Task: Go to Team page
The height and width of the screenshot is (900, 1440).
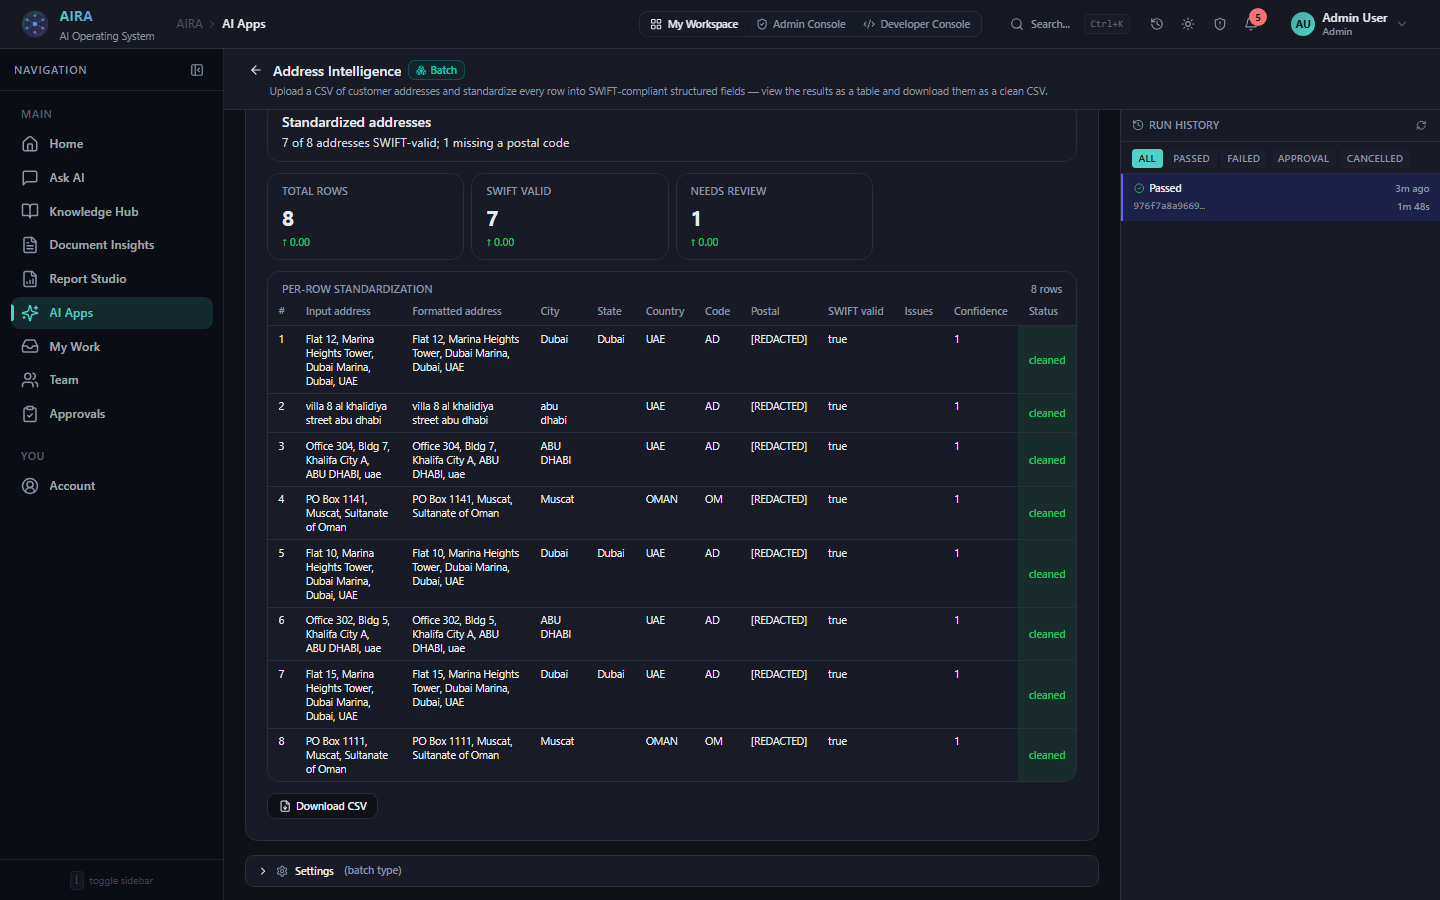Action: pos(112,380)
